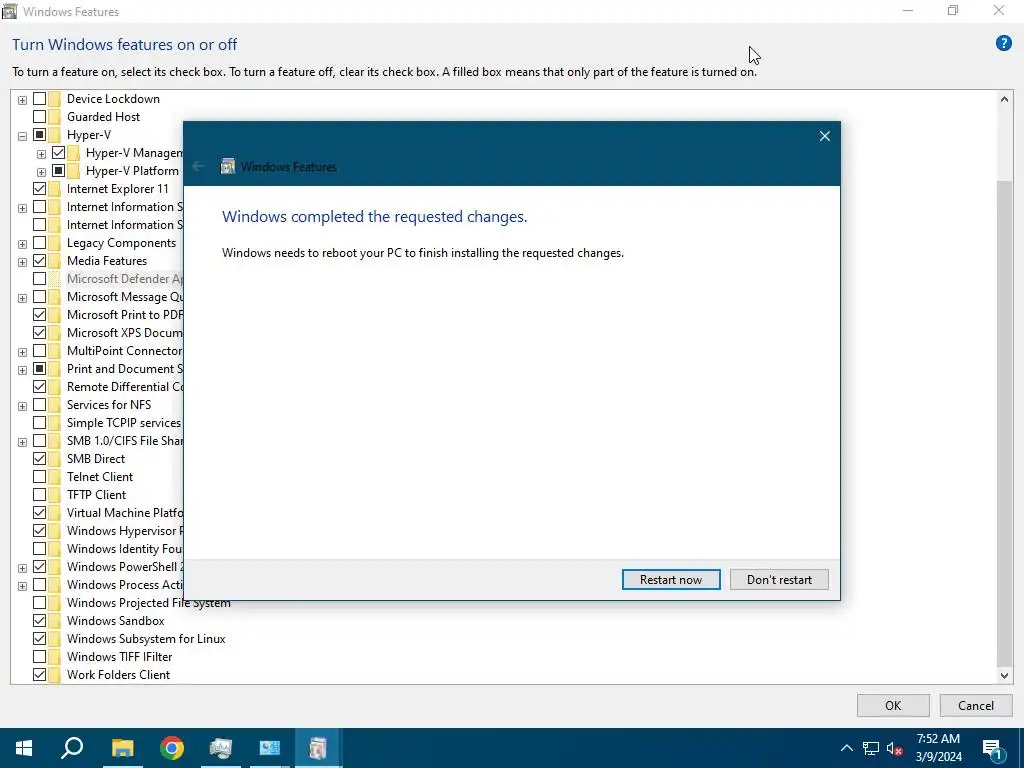The image size is (1024, 768).
Task: Open the Windows Start menu
Action: pos(24,748)
